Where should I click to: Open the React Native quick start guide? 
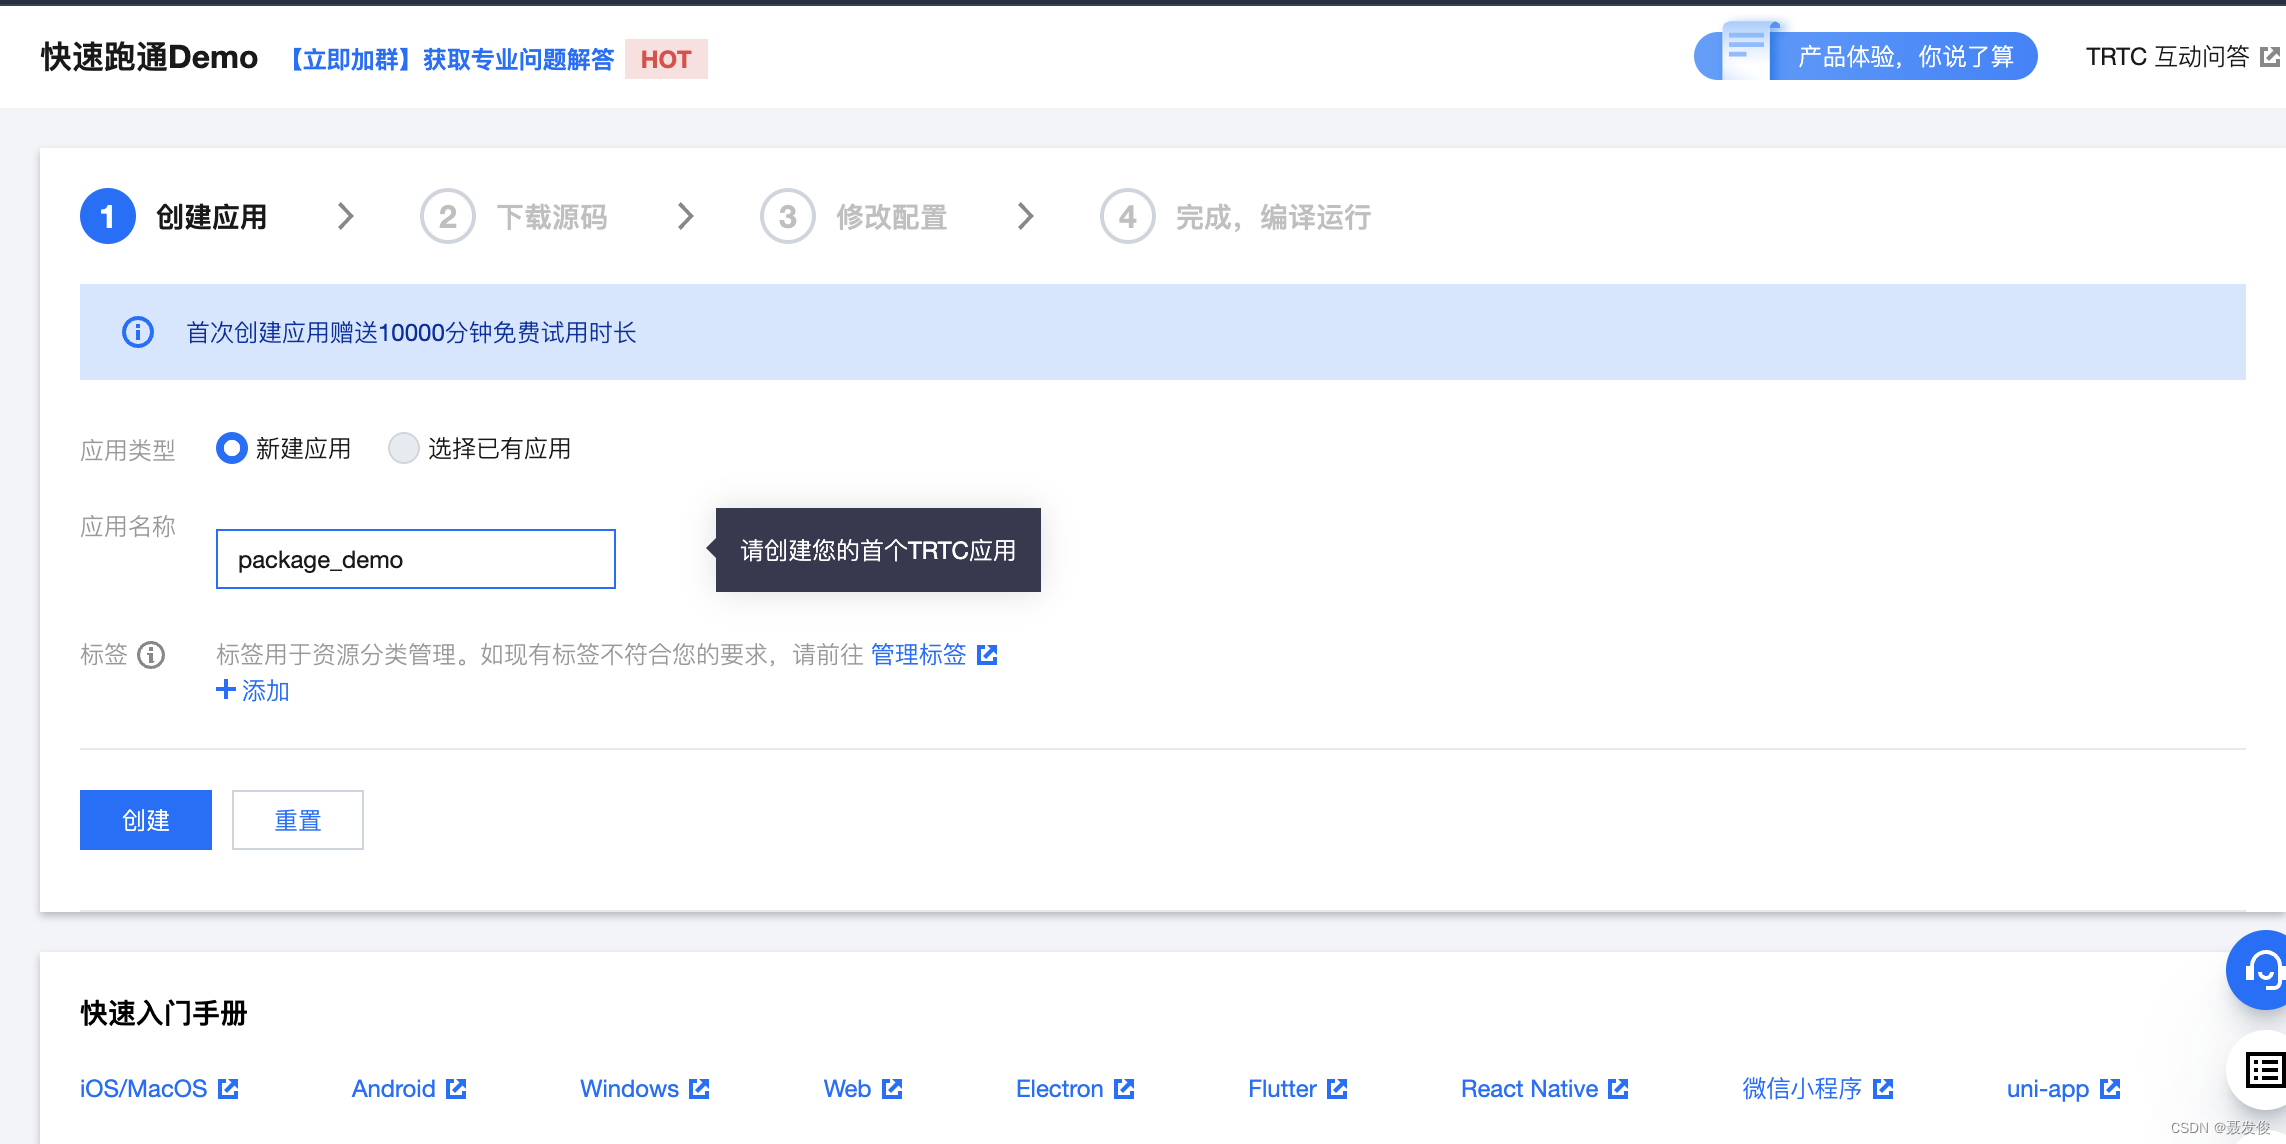click(x=1529, y=1088)
